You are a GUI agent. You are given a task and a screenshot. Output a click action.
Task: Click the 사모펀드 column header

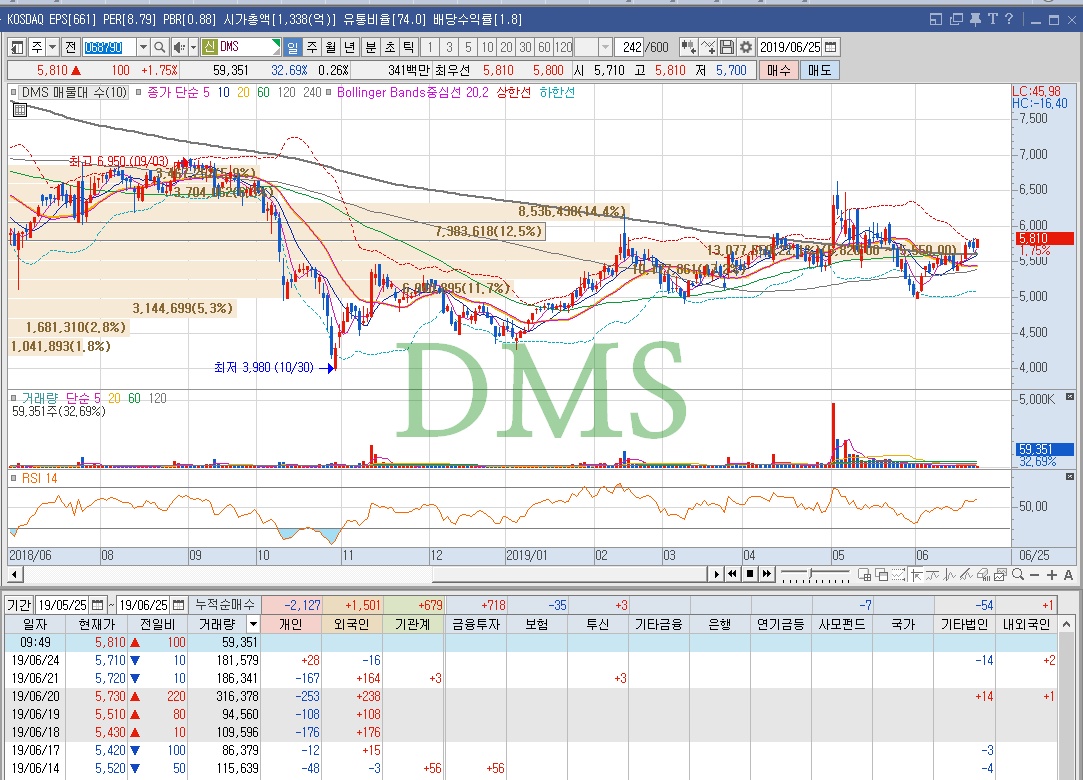841,625
